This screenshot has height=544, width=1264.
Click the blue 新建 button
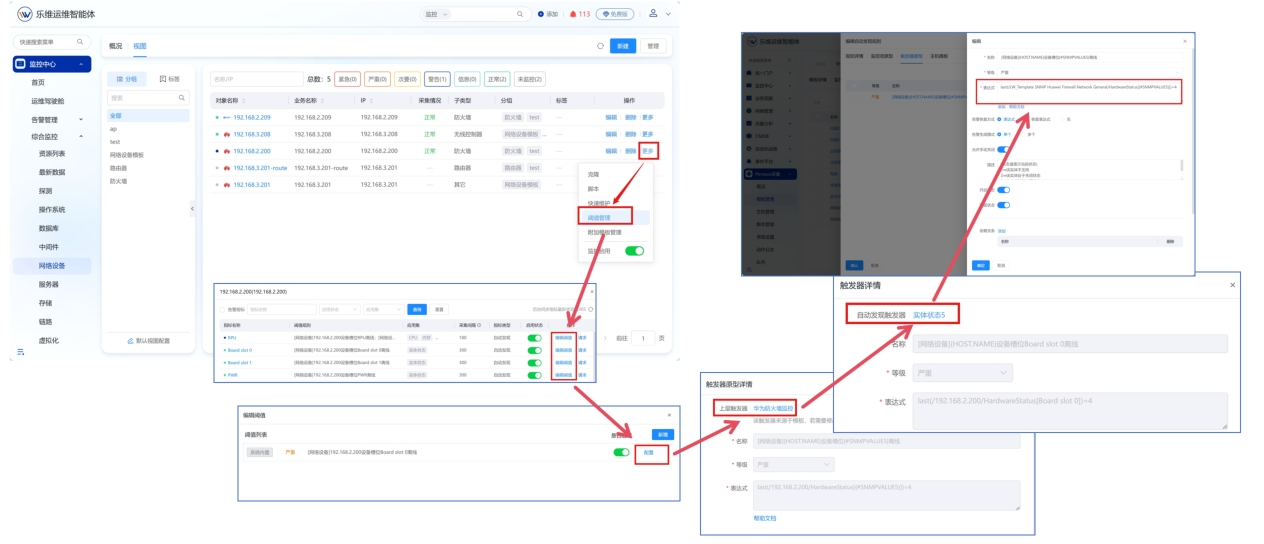tap(623, 46)
